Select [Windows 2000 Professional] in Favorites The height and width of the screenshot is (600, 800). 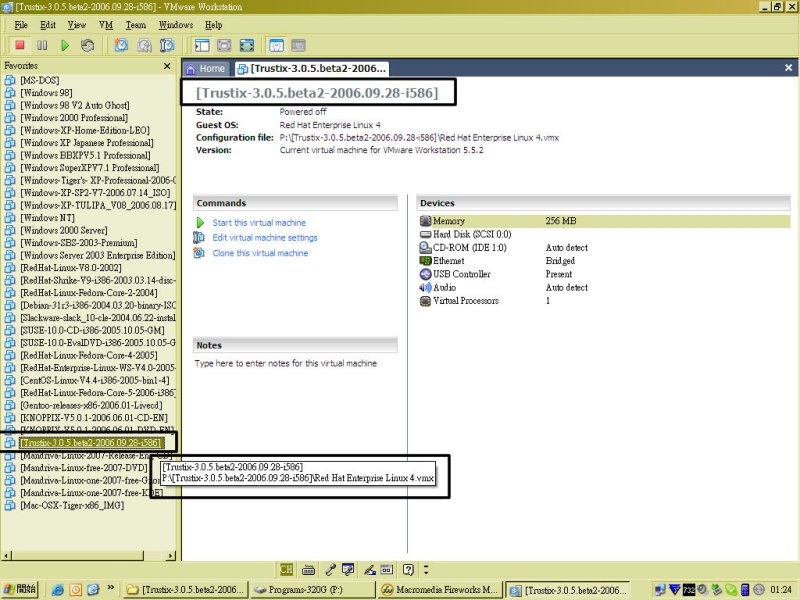click(x=74, y=118)
